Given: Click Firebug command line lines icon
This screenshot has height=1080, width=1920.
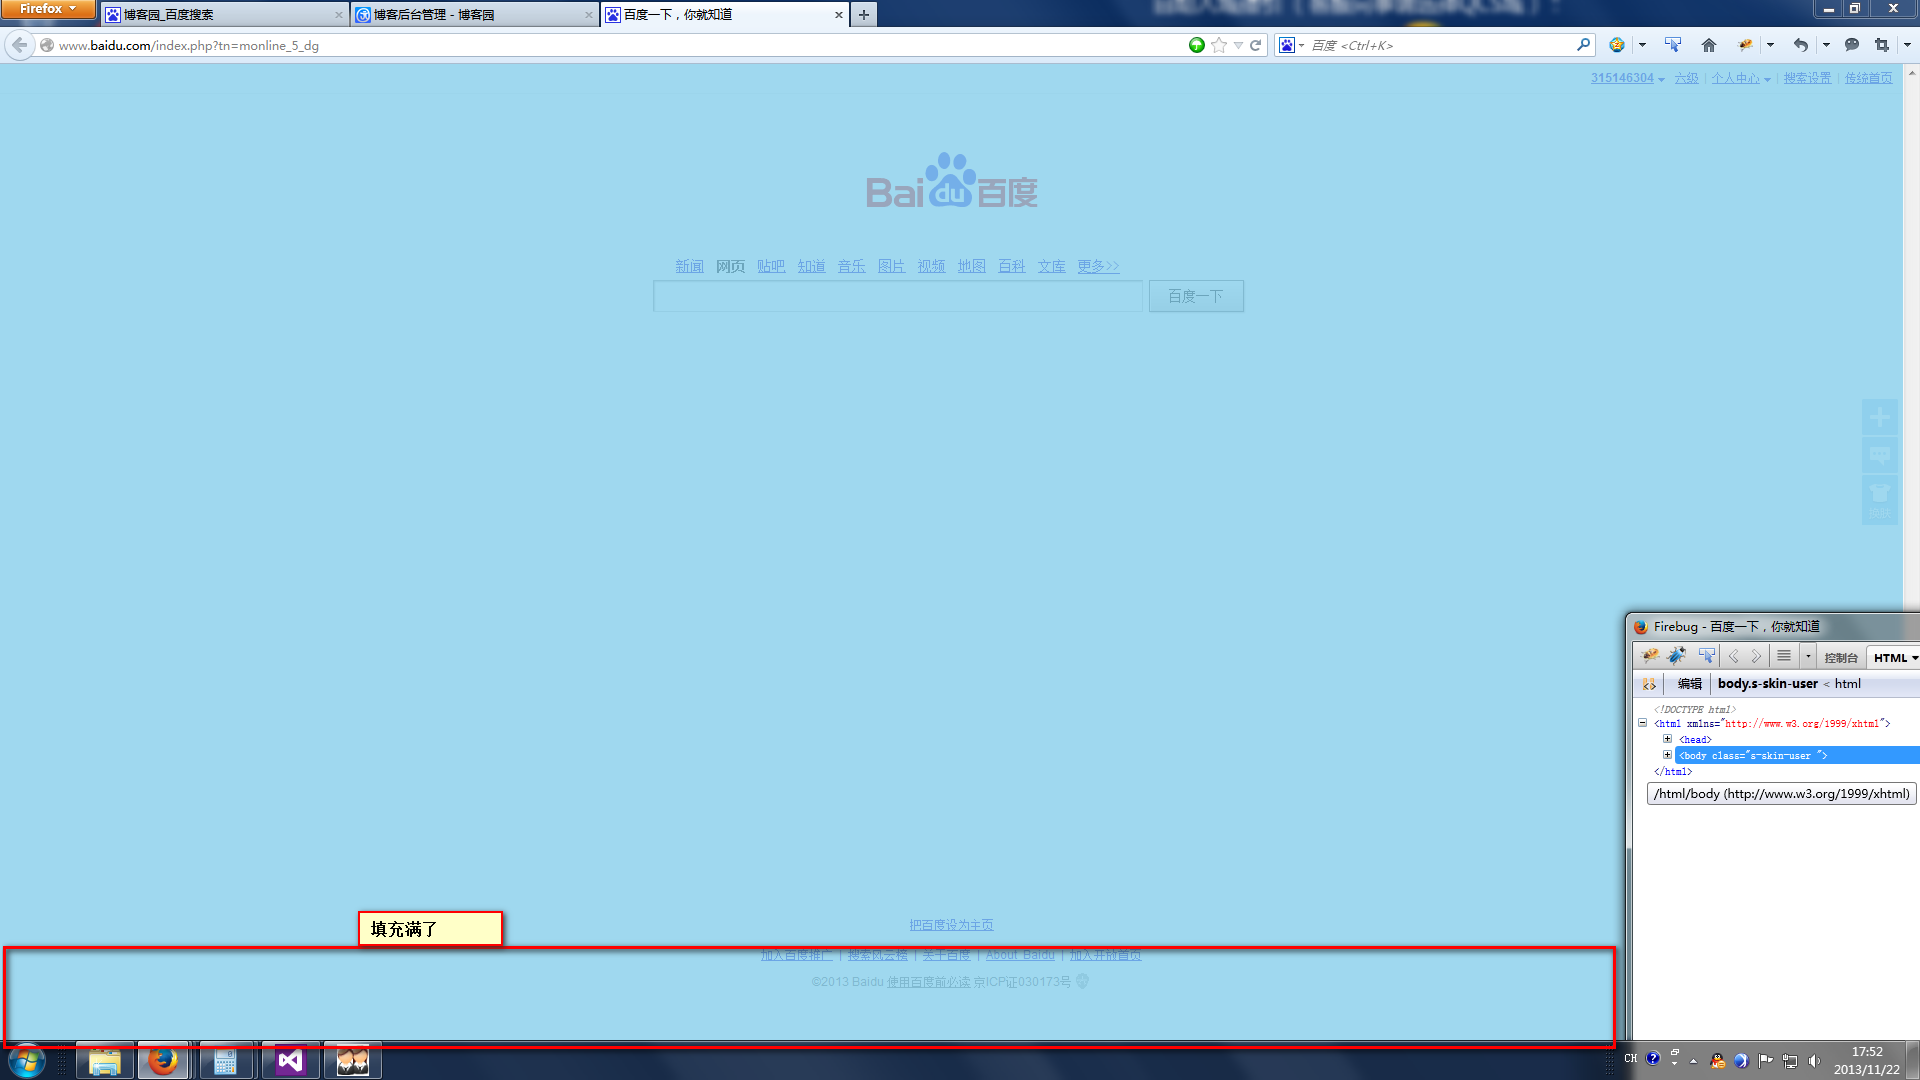Looking at the screenshot, I should 1783,656.
